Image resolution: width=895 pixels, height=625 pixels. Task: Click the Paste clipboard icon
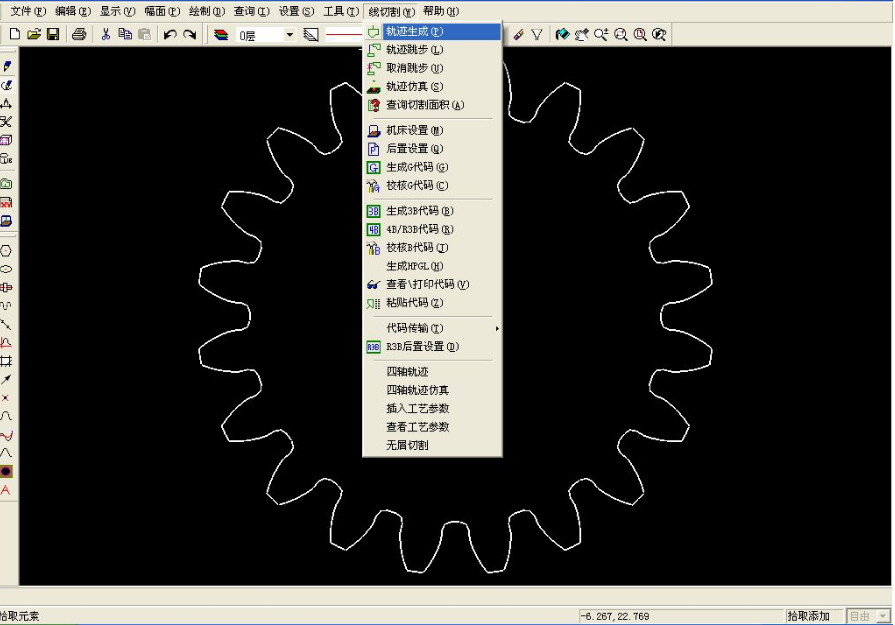(x=144, y=34)
